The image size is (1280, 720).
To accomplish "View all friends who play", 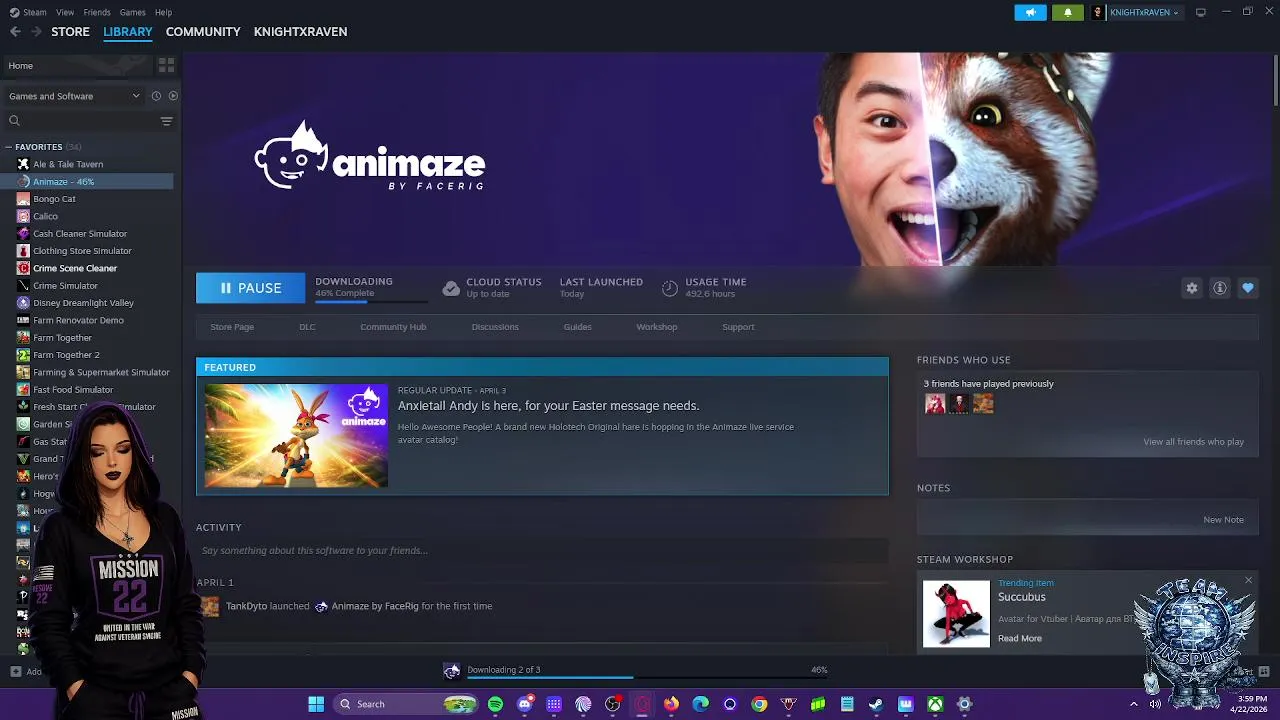I will [1193, 442].
